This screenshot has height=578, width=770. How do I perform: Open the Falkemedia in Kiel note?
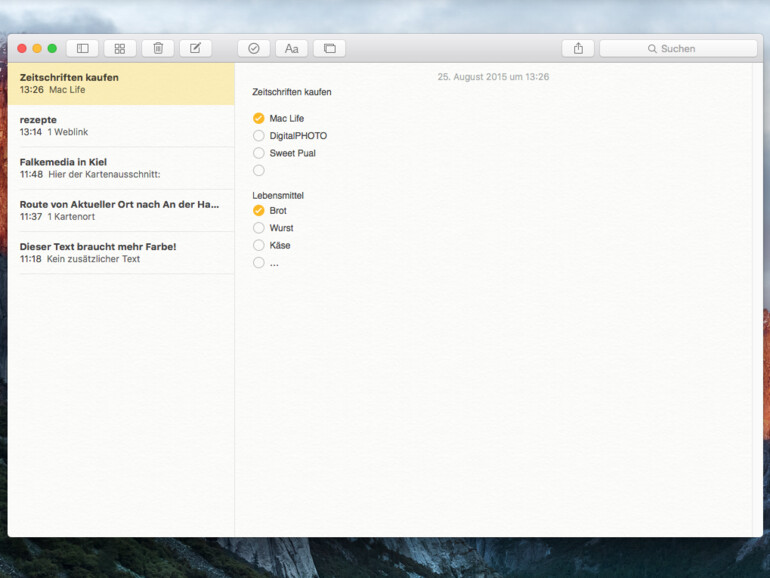click(120, 168)
